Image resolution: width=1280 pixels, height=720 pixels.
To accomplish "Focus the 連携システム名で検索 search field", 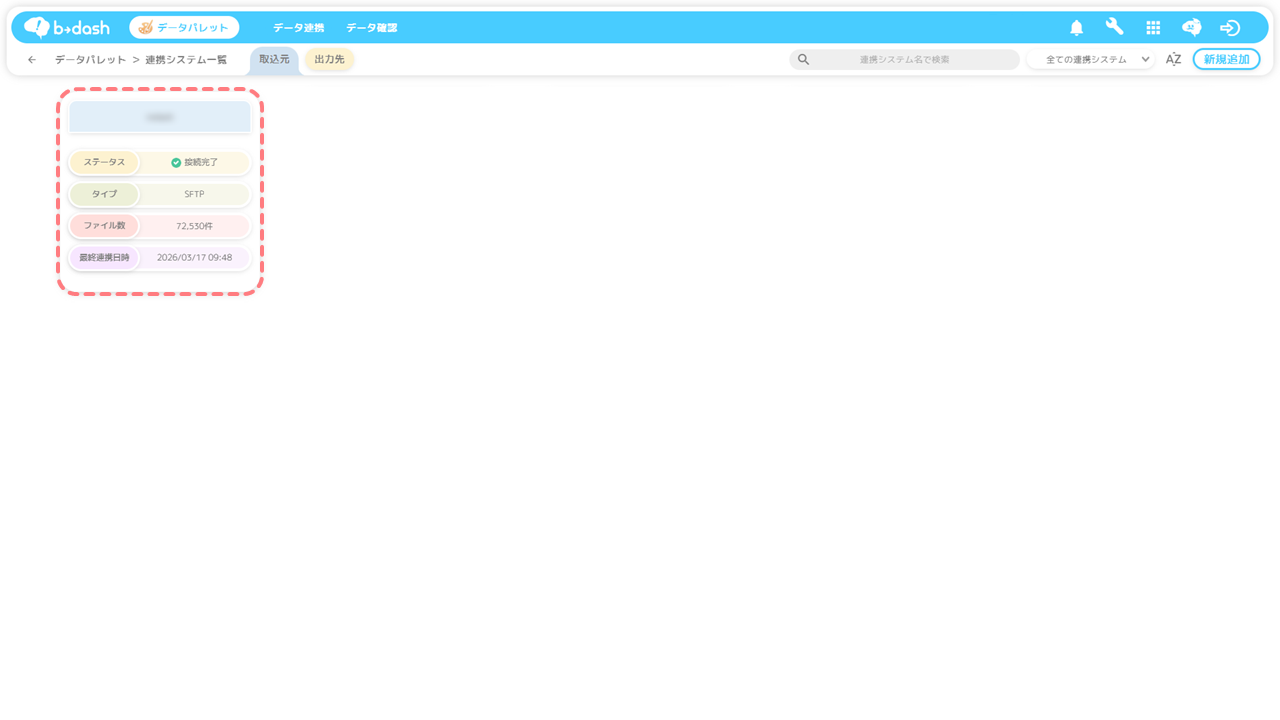I will [x=904, y=60].
